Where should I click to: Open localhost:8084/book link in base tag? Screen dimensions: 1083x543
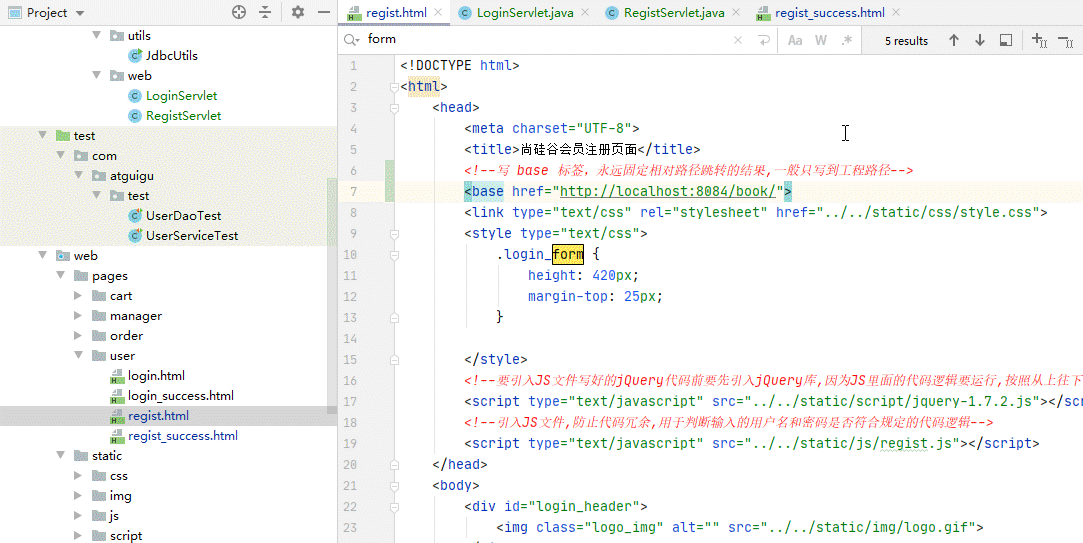tap(669, 191)
